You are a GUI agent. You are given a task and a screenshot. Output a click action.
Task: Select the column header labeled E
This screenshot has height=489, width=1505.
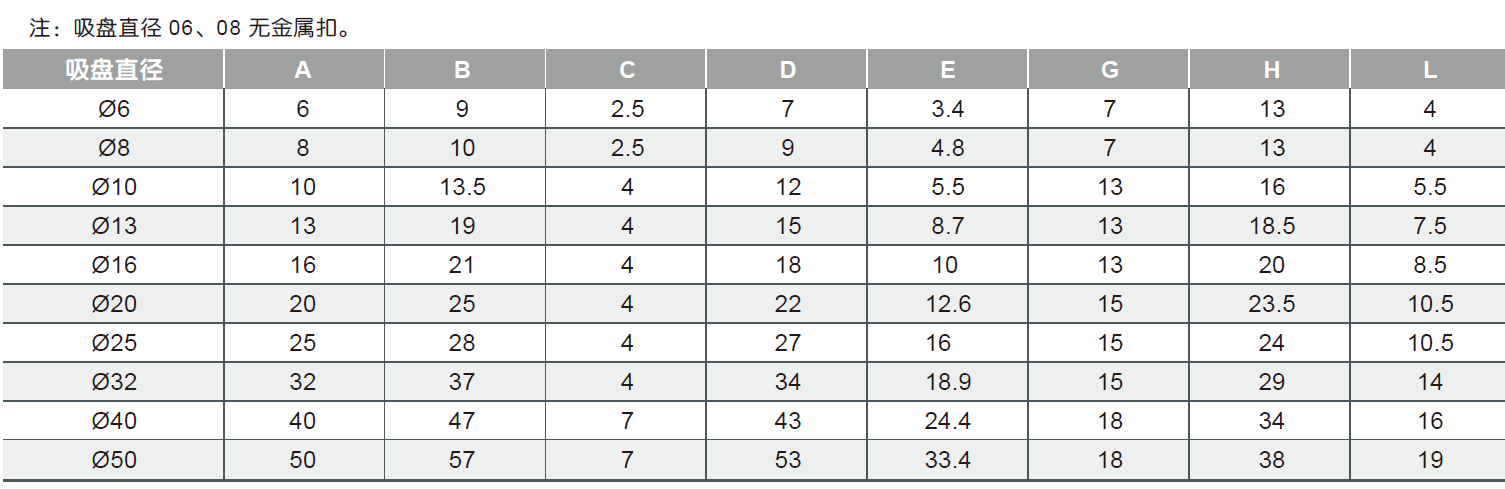(x=948, y=70)
